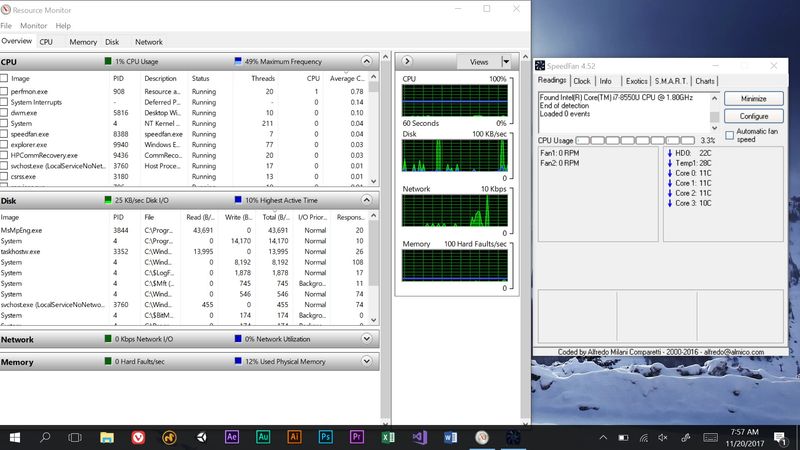Open the Action Center notifications

(x=780, y=438)
